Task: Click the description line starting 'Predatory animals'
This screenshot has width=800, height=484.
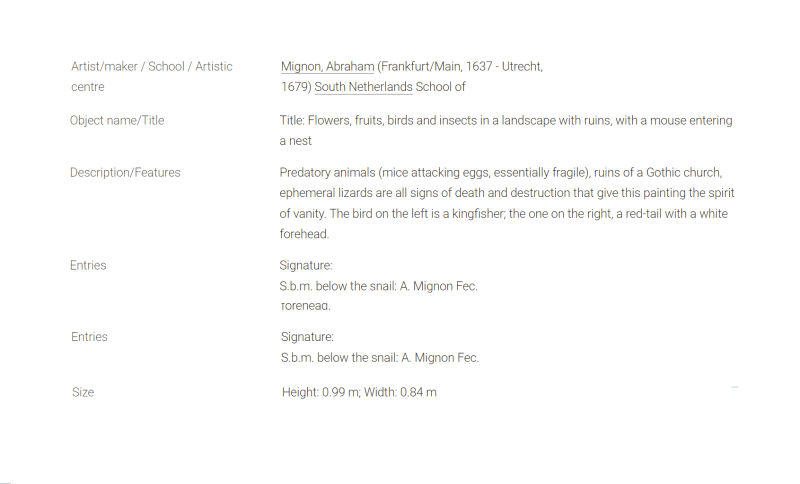Action: (x=501, y=173)
